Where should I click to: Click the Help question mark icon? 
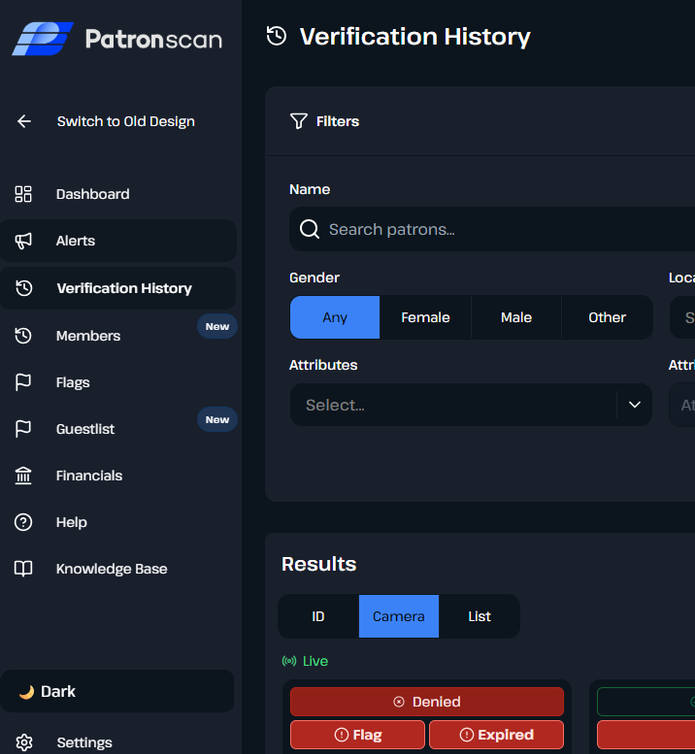(23, 522)
